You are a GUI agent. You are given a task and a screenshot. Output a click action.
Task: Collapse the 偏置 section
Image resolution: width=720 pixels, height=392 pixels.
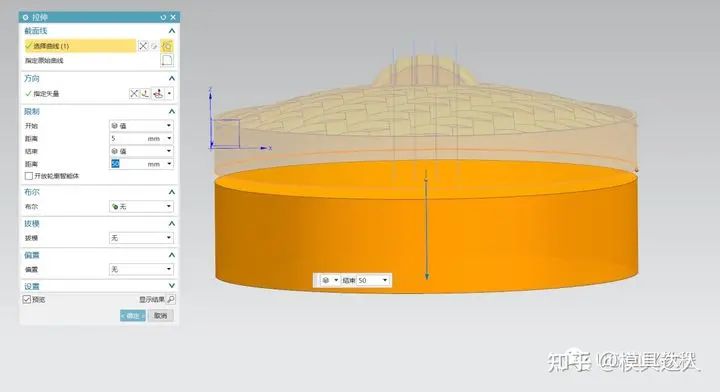[x=172, y=255]
